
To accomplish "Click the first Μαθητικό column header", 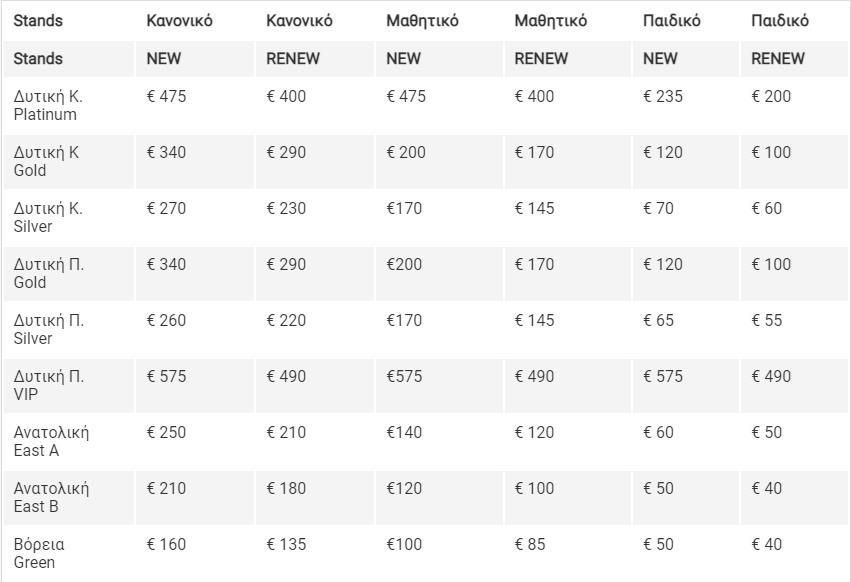I will 422,21.
